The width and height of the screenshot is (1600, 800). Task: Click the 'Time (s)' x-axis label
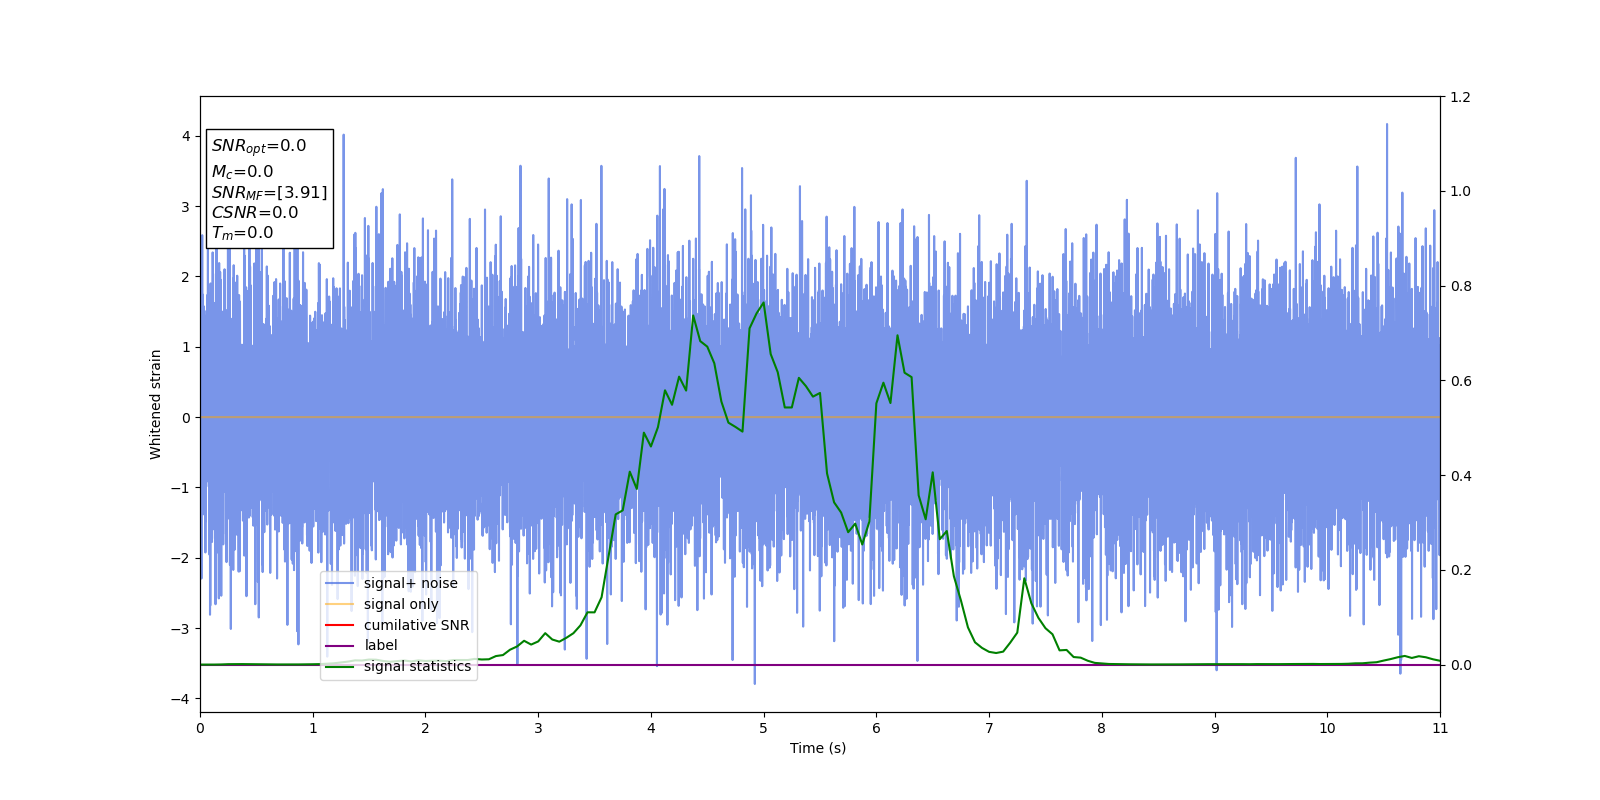click(818, 748)
